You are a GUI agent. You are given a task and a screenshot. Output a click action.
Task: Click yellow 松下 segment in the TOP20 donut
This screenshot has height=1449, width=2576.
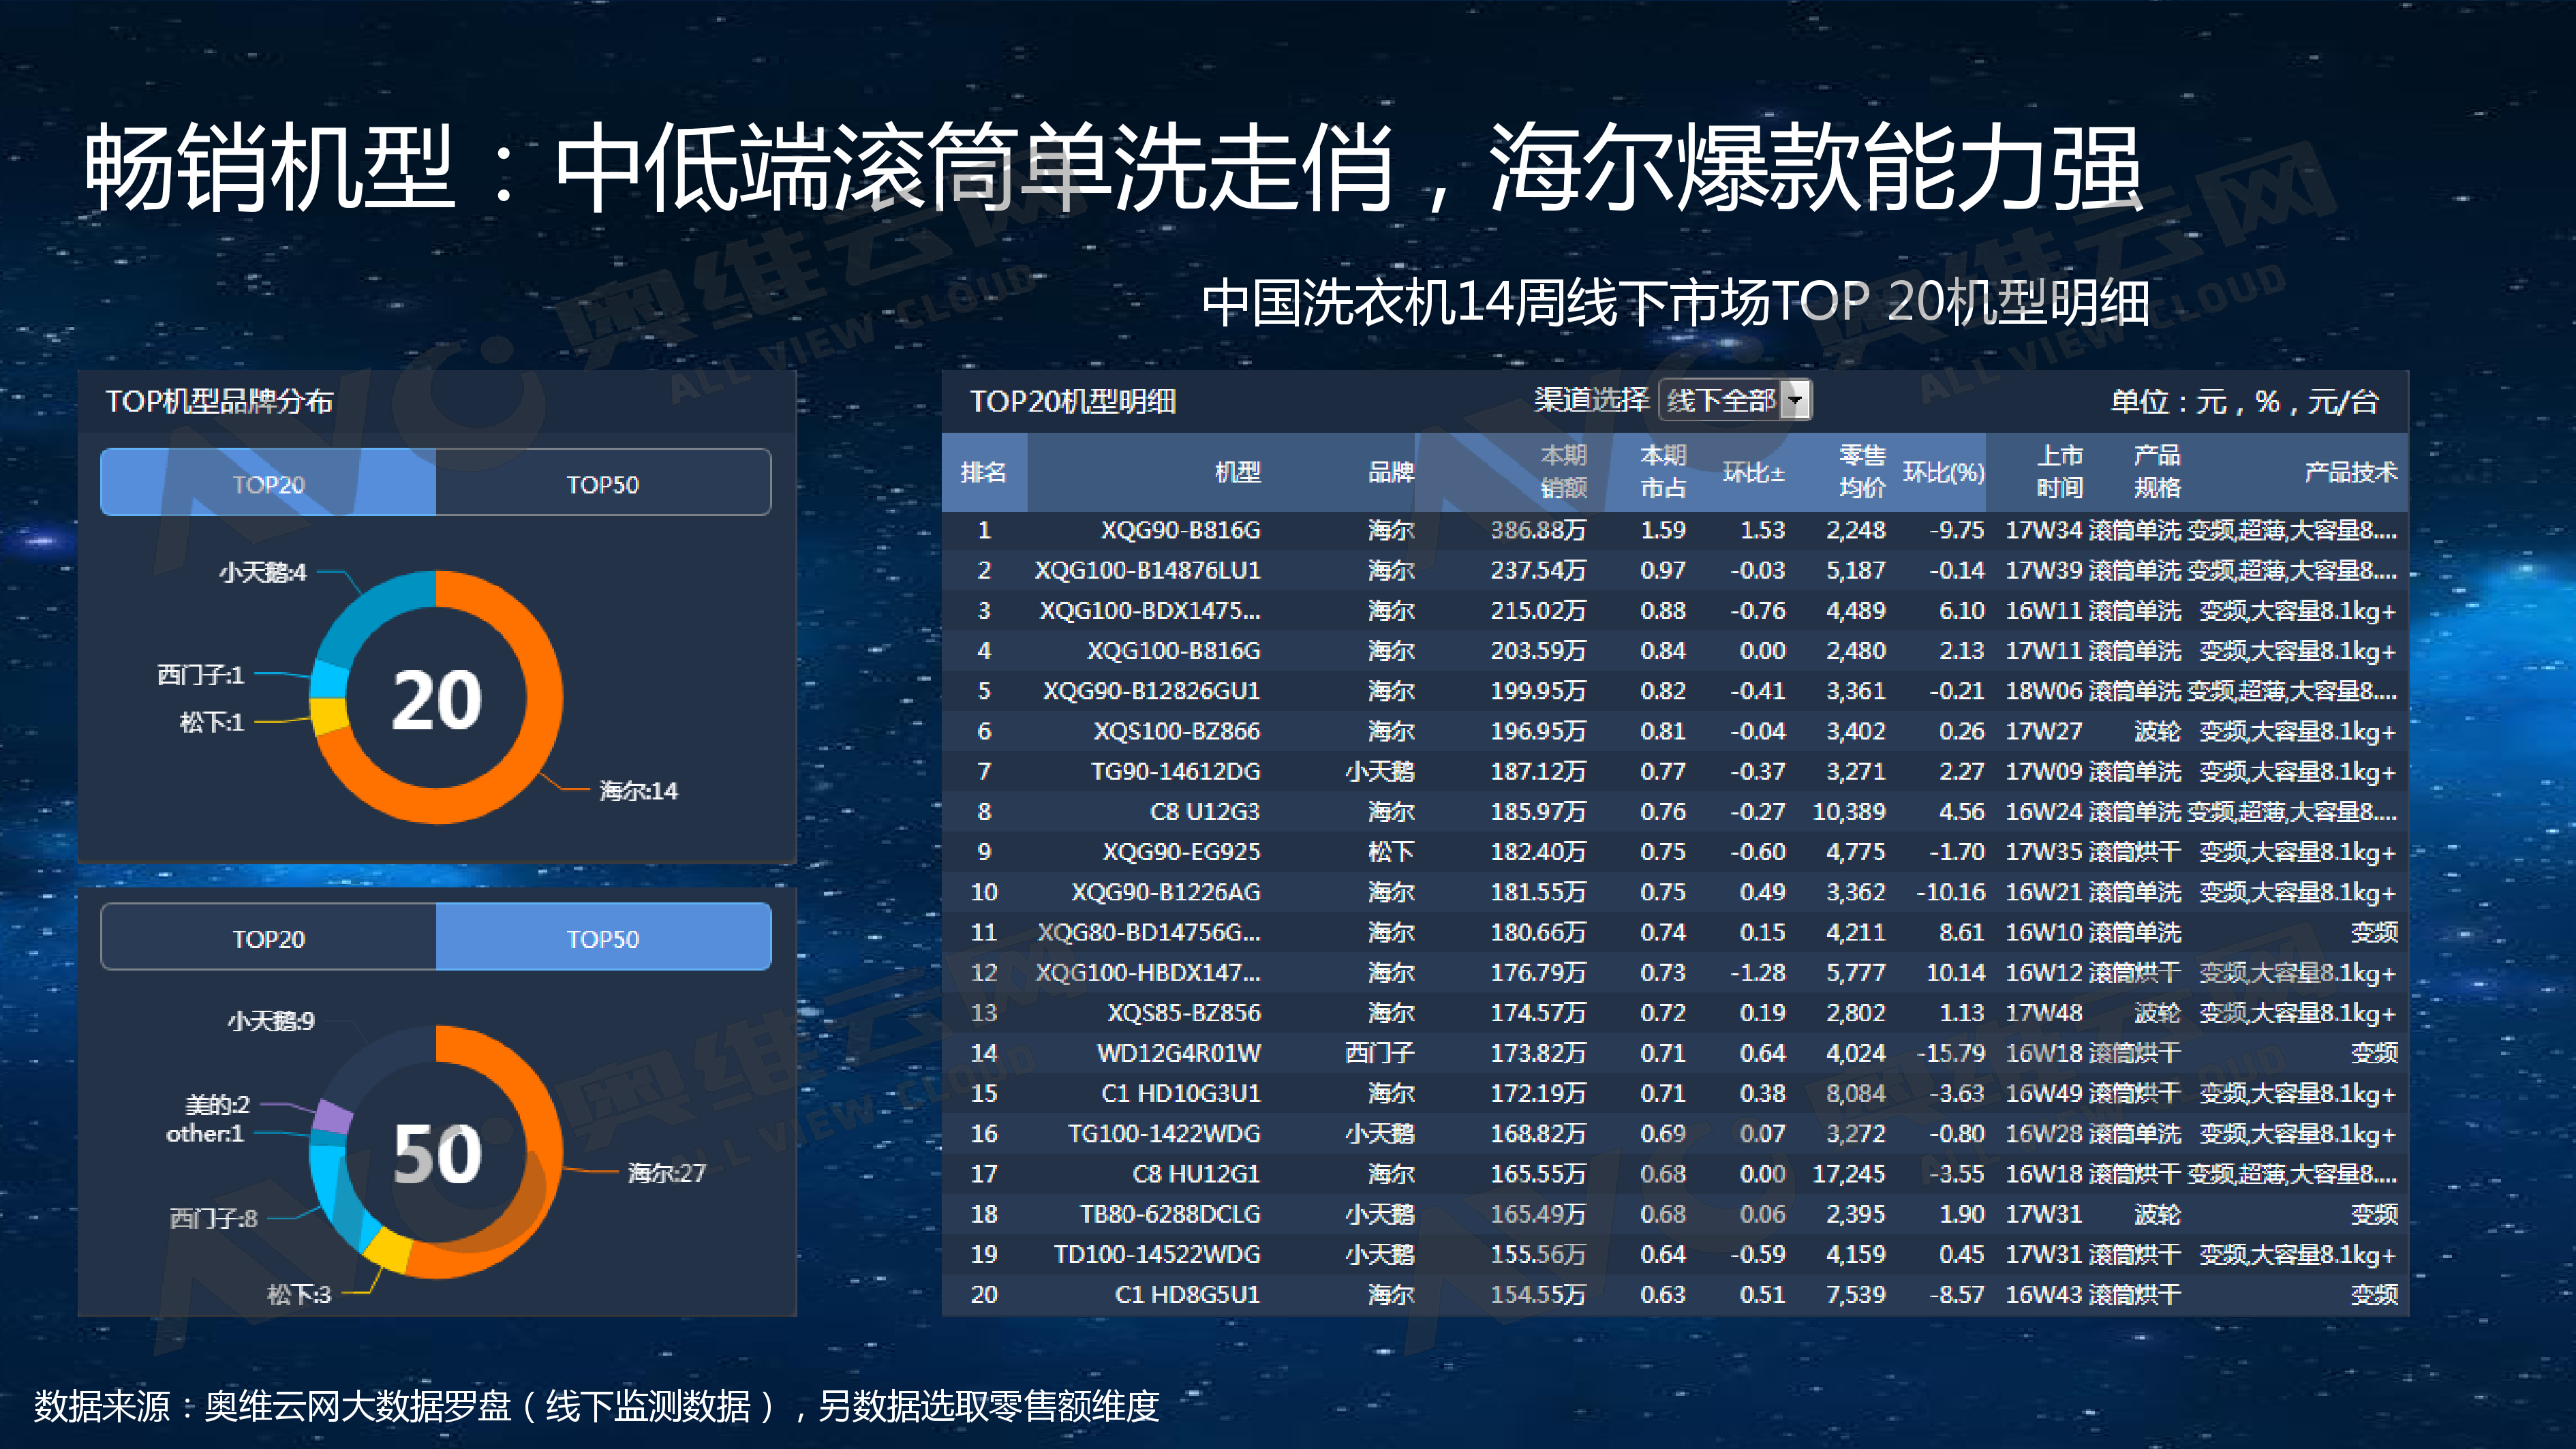pyautogui.click(x=329, y=715)
